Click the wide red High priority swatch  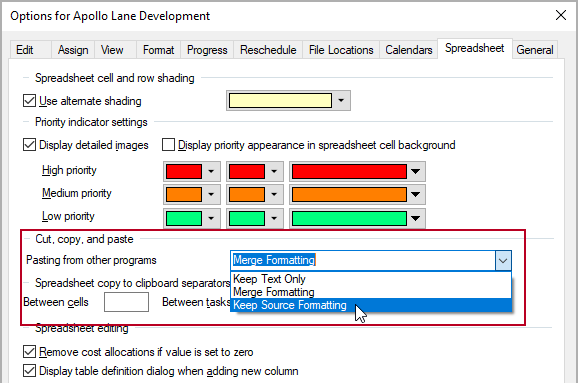coord(349,171)
